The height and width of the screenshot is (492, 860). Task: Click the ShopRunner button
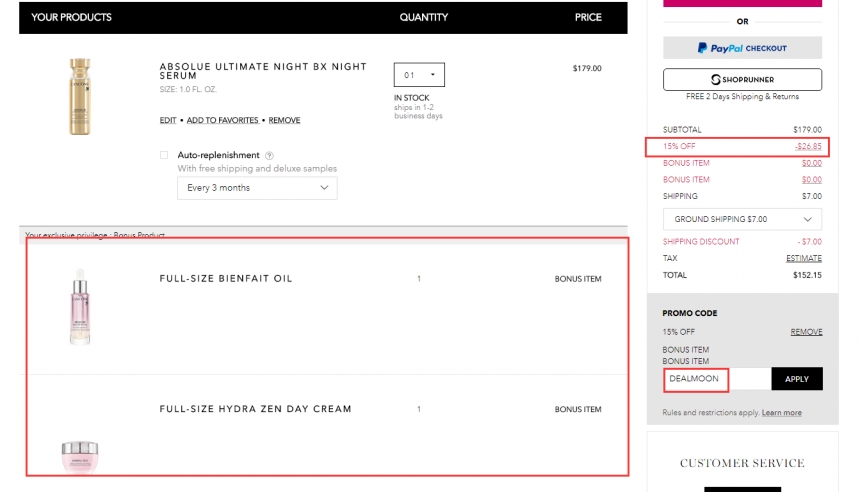(x=742, y=80)
